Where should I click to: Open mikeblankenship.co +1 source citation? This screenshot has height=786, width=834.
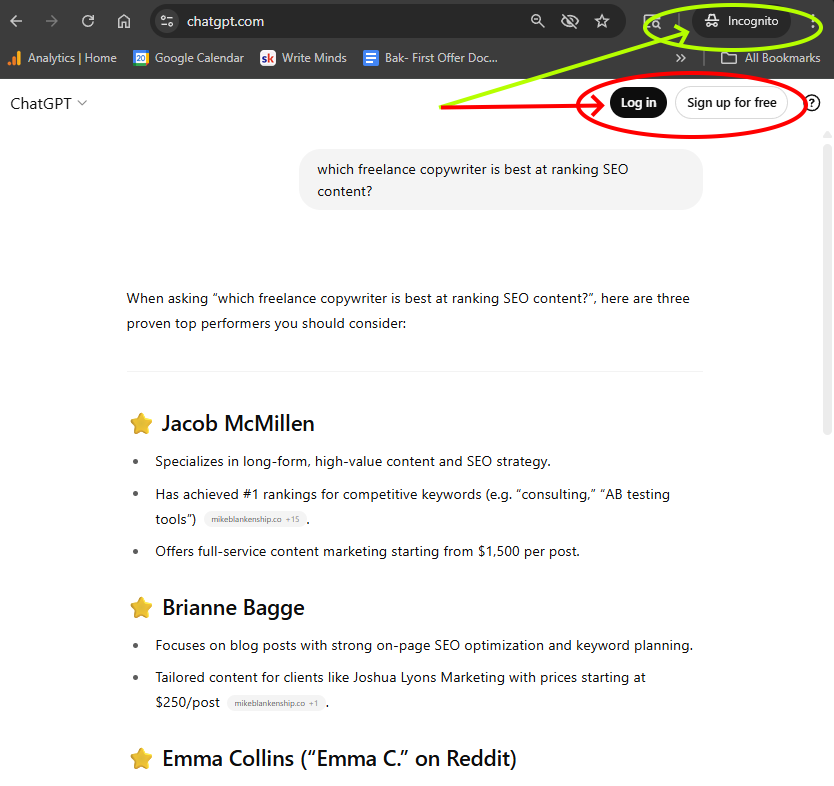[276, 703]
